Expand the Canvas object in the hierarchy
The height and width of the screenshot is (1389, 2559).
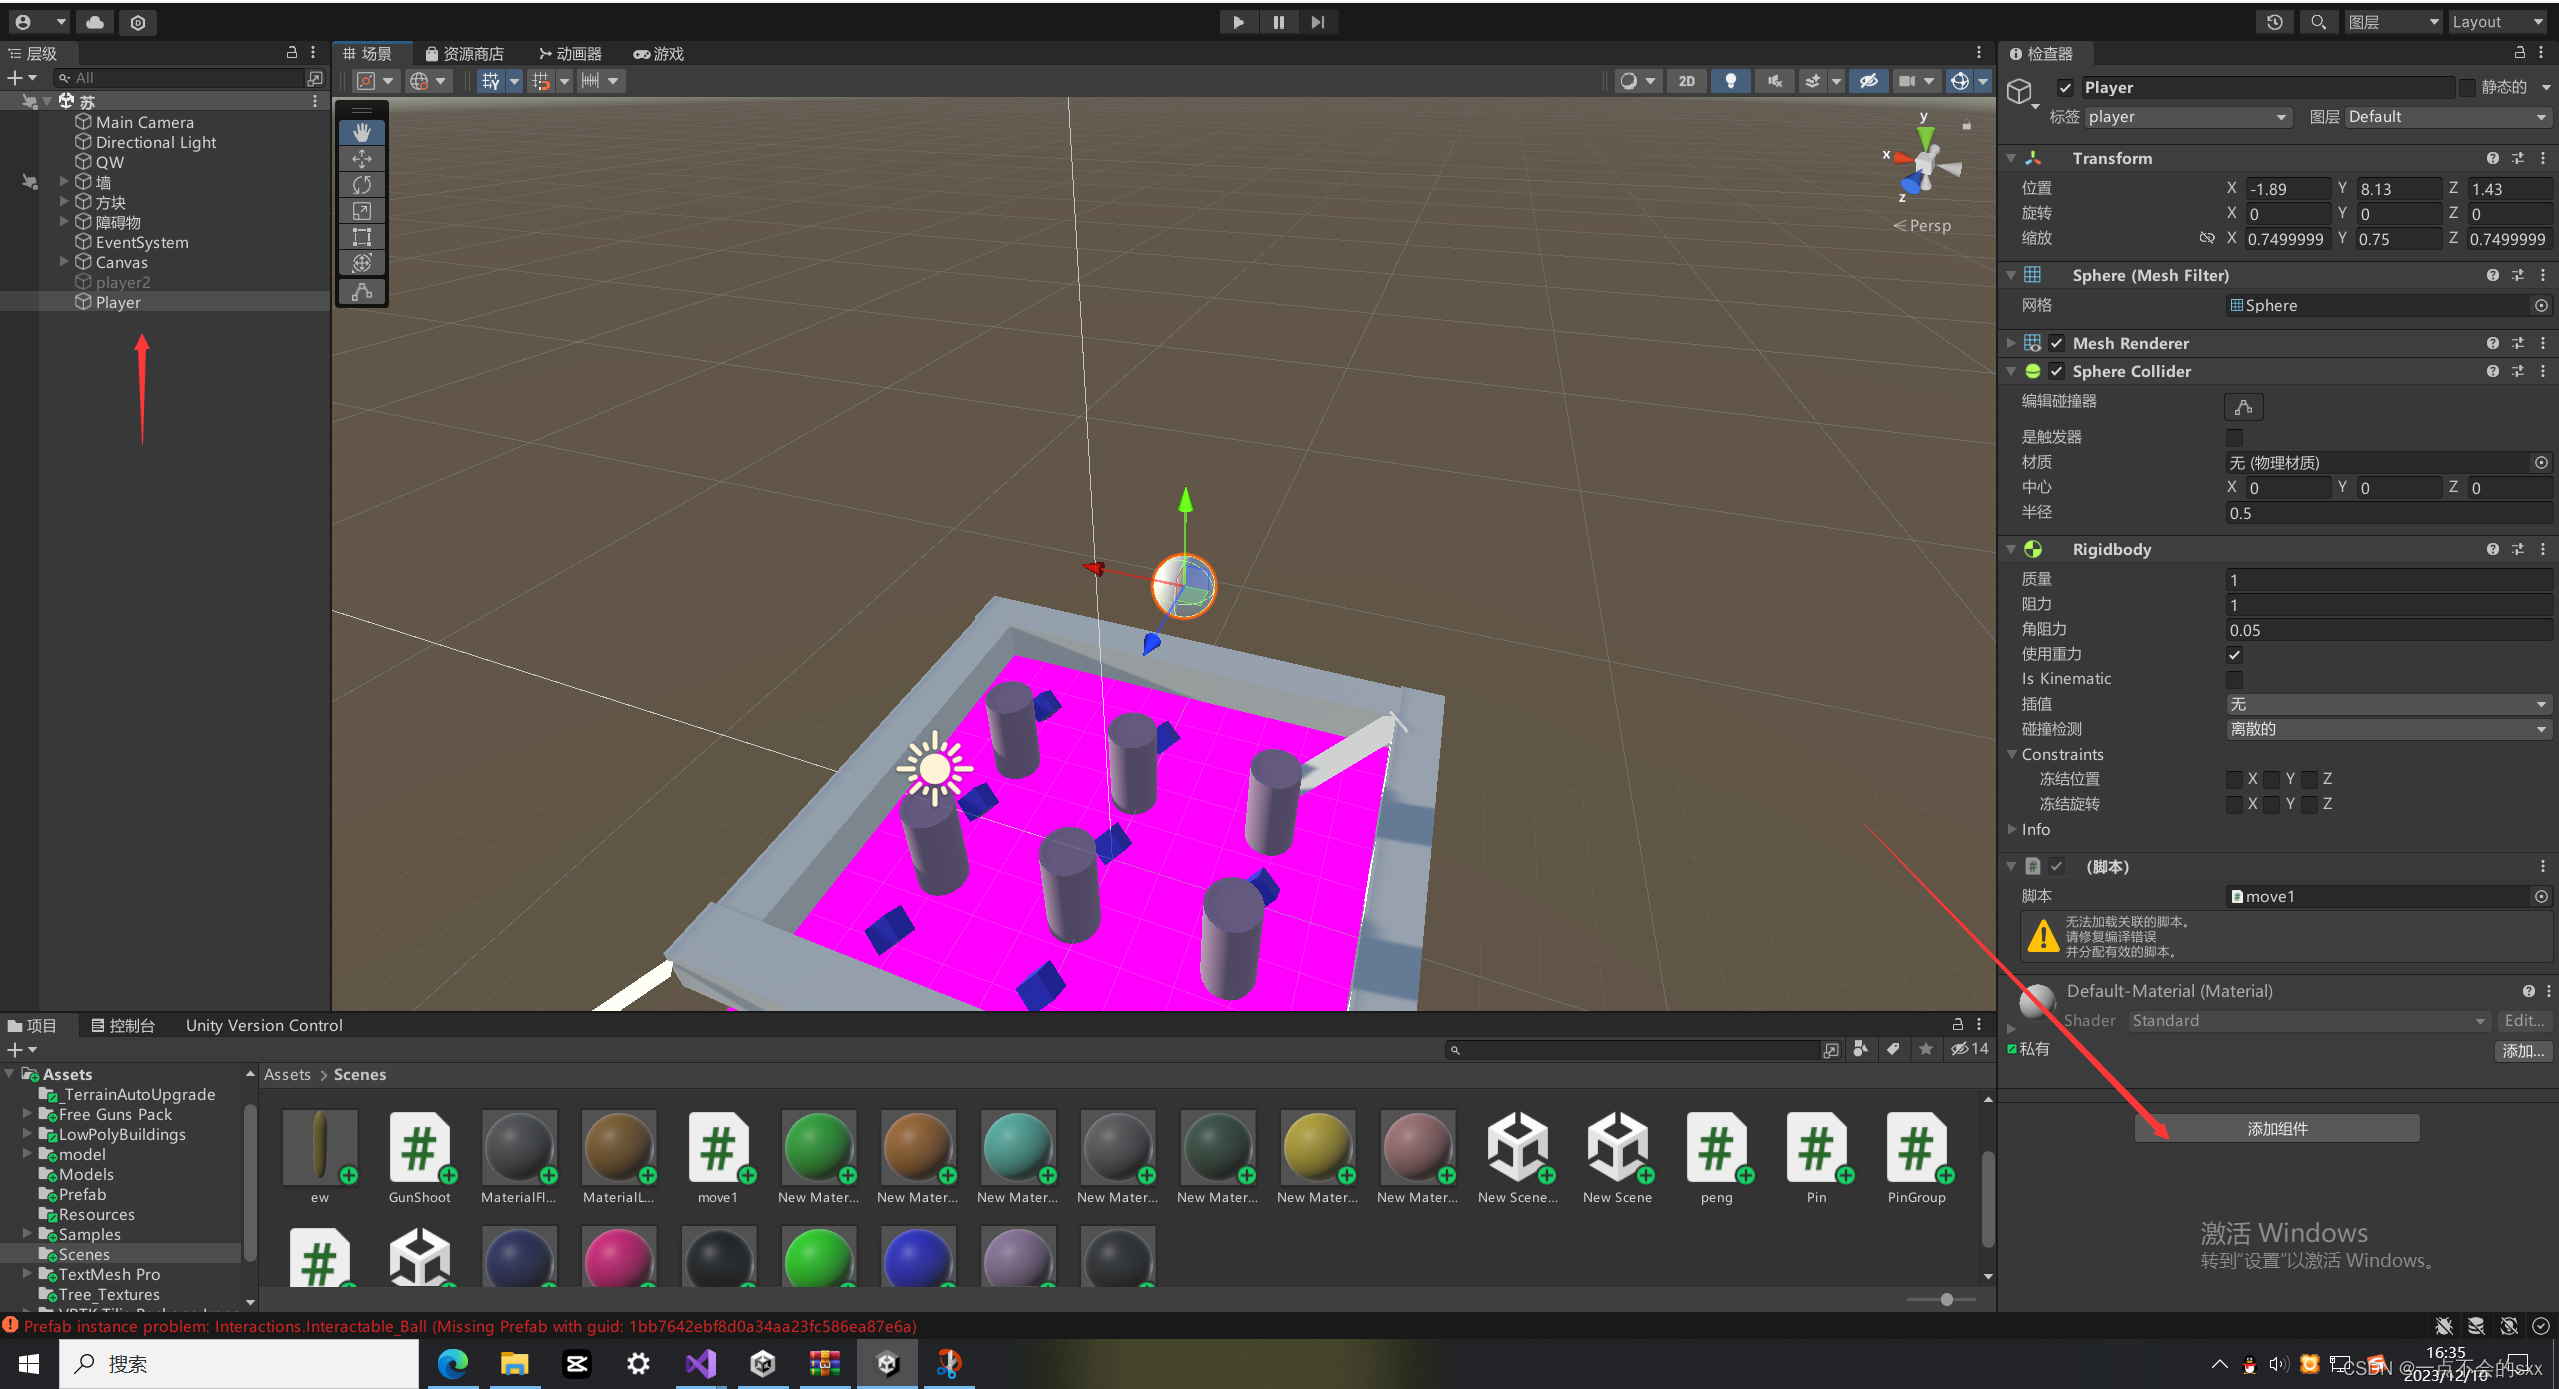click(x=62, y=262)
